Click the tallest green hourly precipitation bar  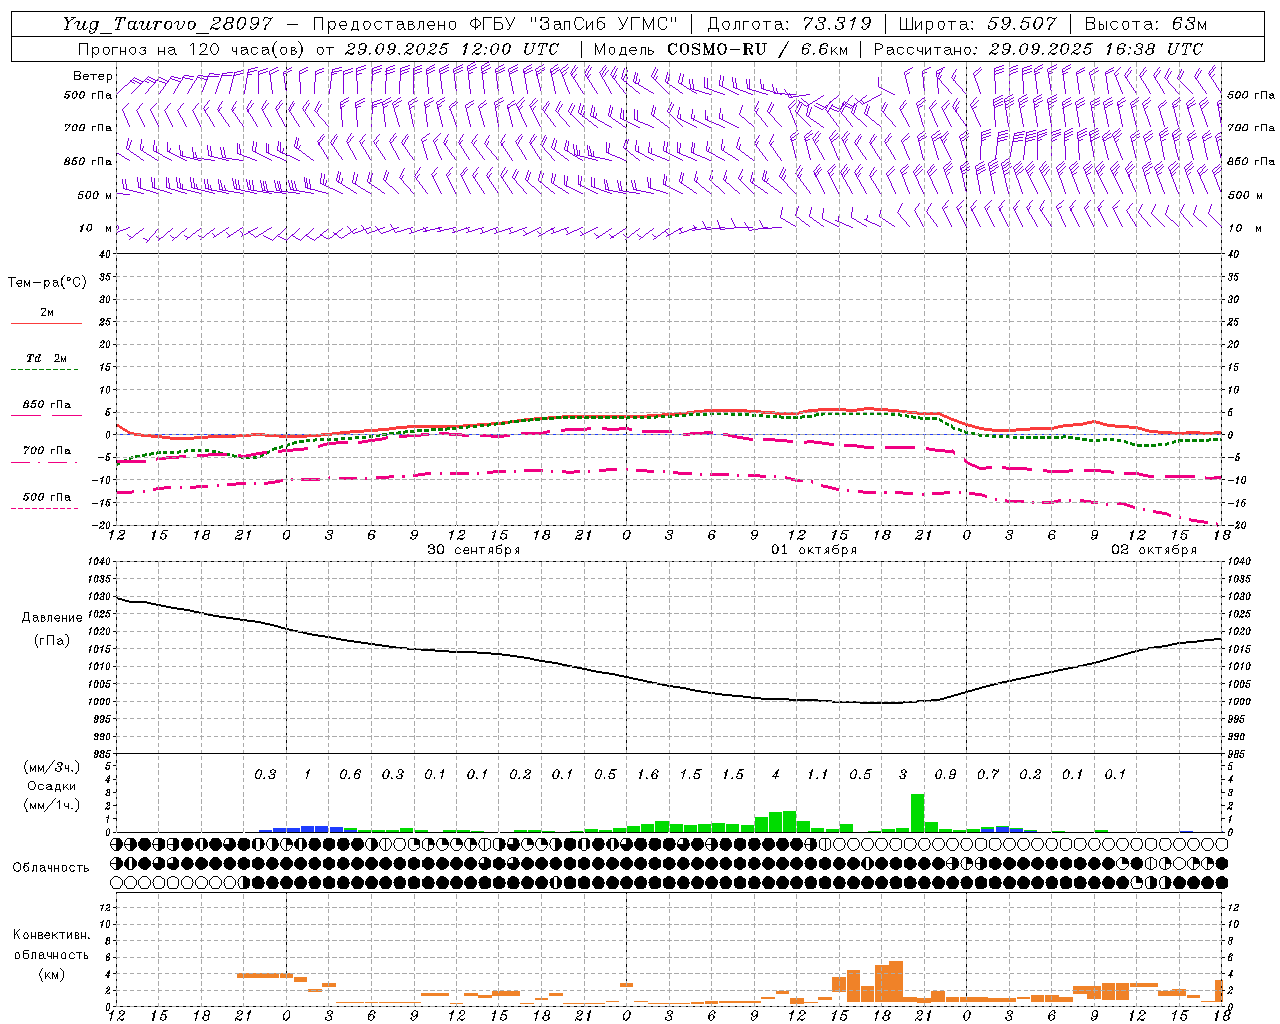coord(917,813)
